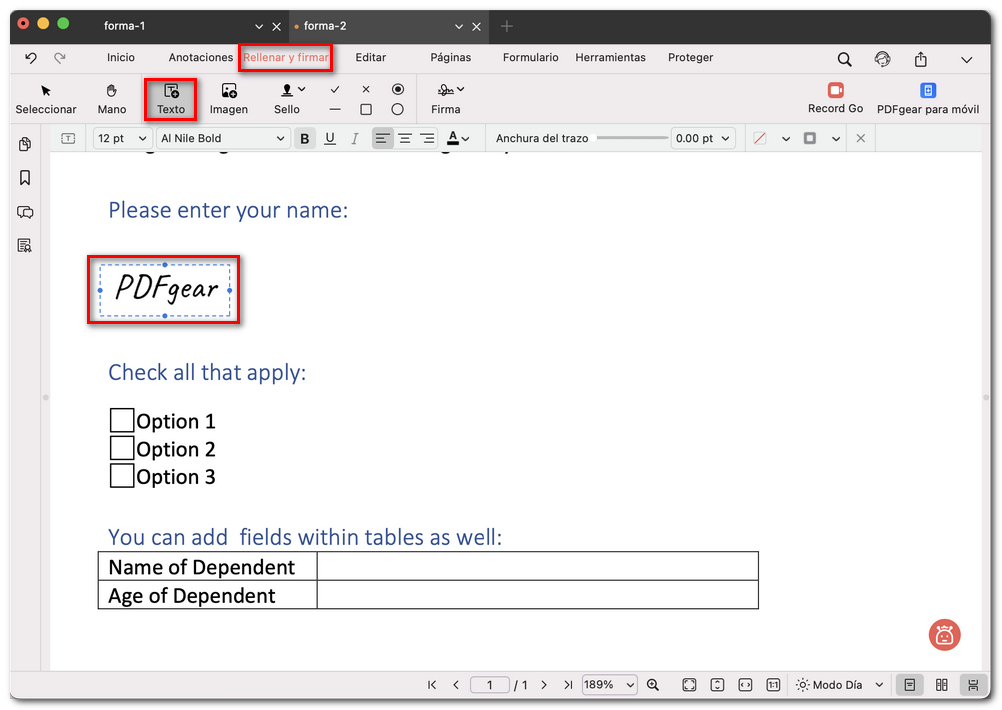Check the Option 1 checkbox
This screenshot has height=710, width=1002.
(122, 420)
